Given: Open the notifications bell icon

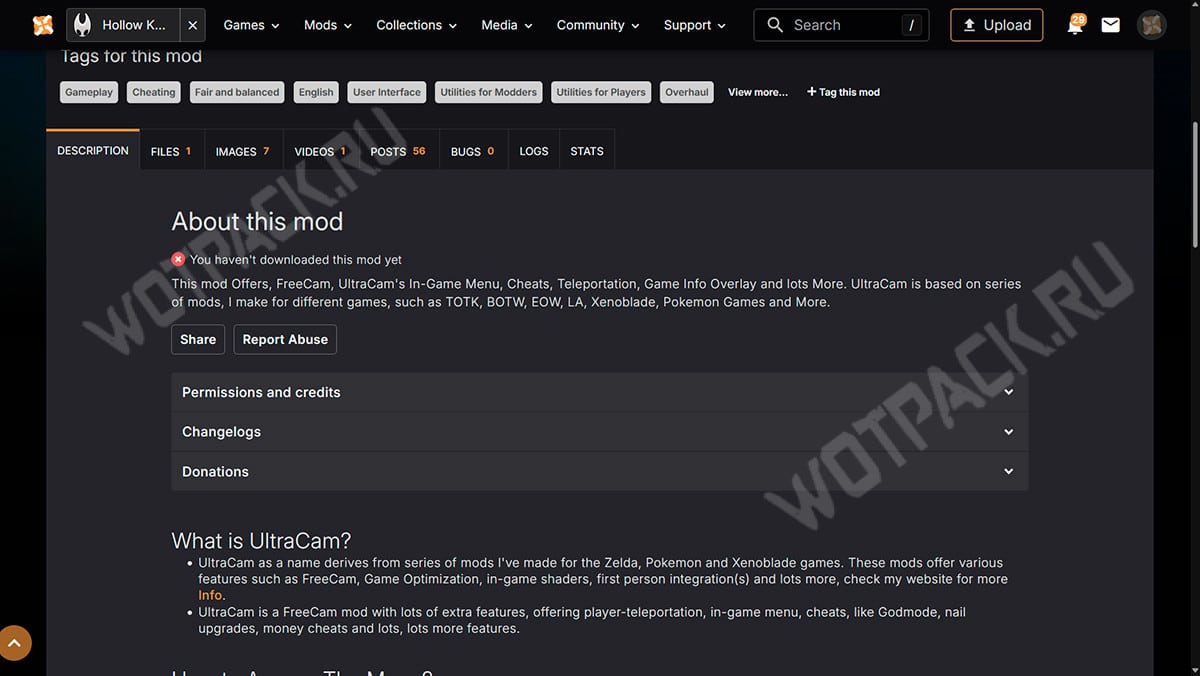Looking at the screenshot, I should click(x=1075, y=26).
